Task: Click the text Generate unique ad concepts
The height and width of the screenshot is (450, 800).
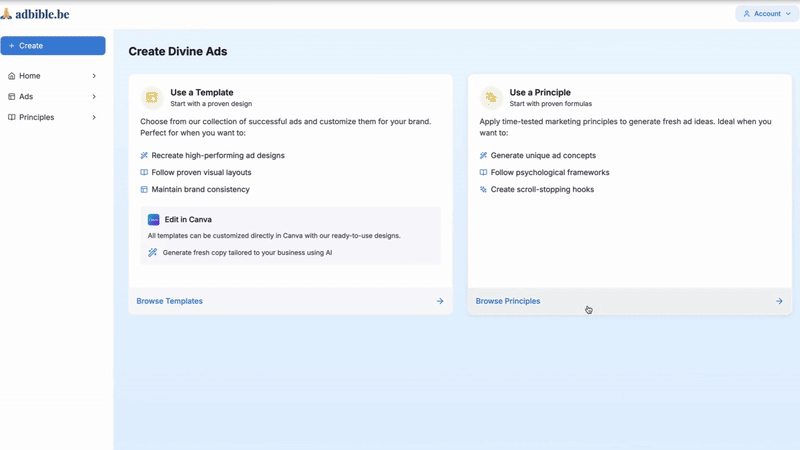Action: click(543, 155)
